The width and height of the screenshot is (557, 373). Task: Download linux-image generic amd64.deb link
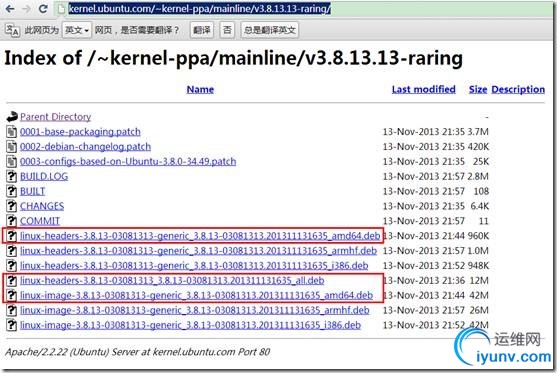196,295
